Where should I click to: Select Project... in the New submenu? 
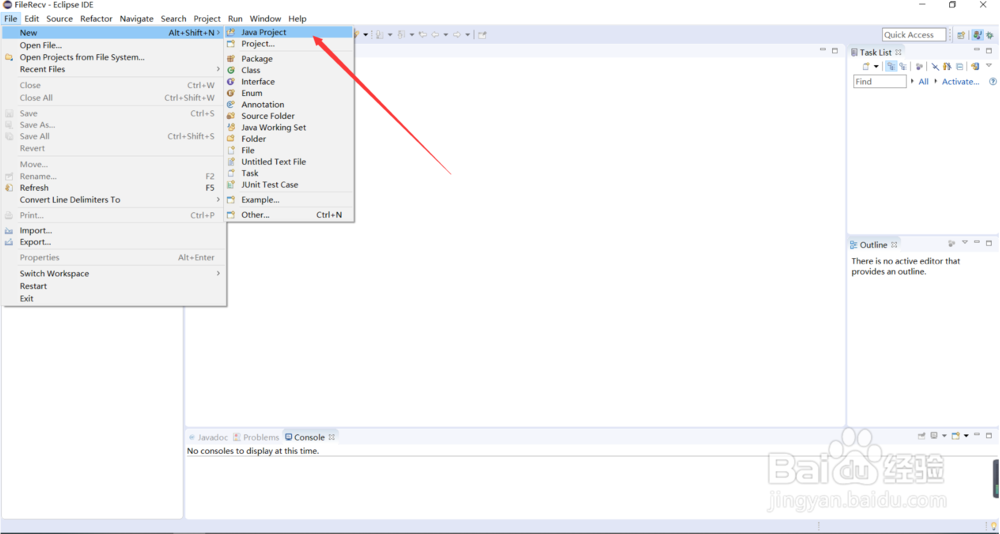[288, 44]
